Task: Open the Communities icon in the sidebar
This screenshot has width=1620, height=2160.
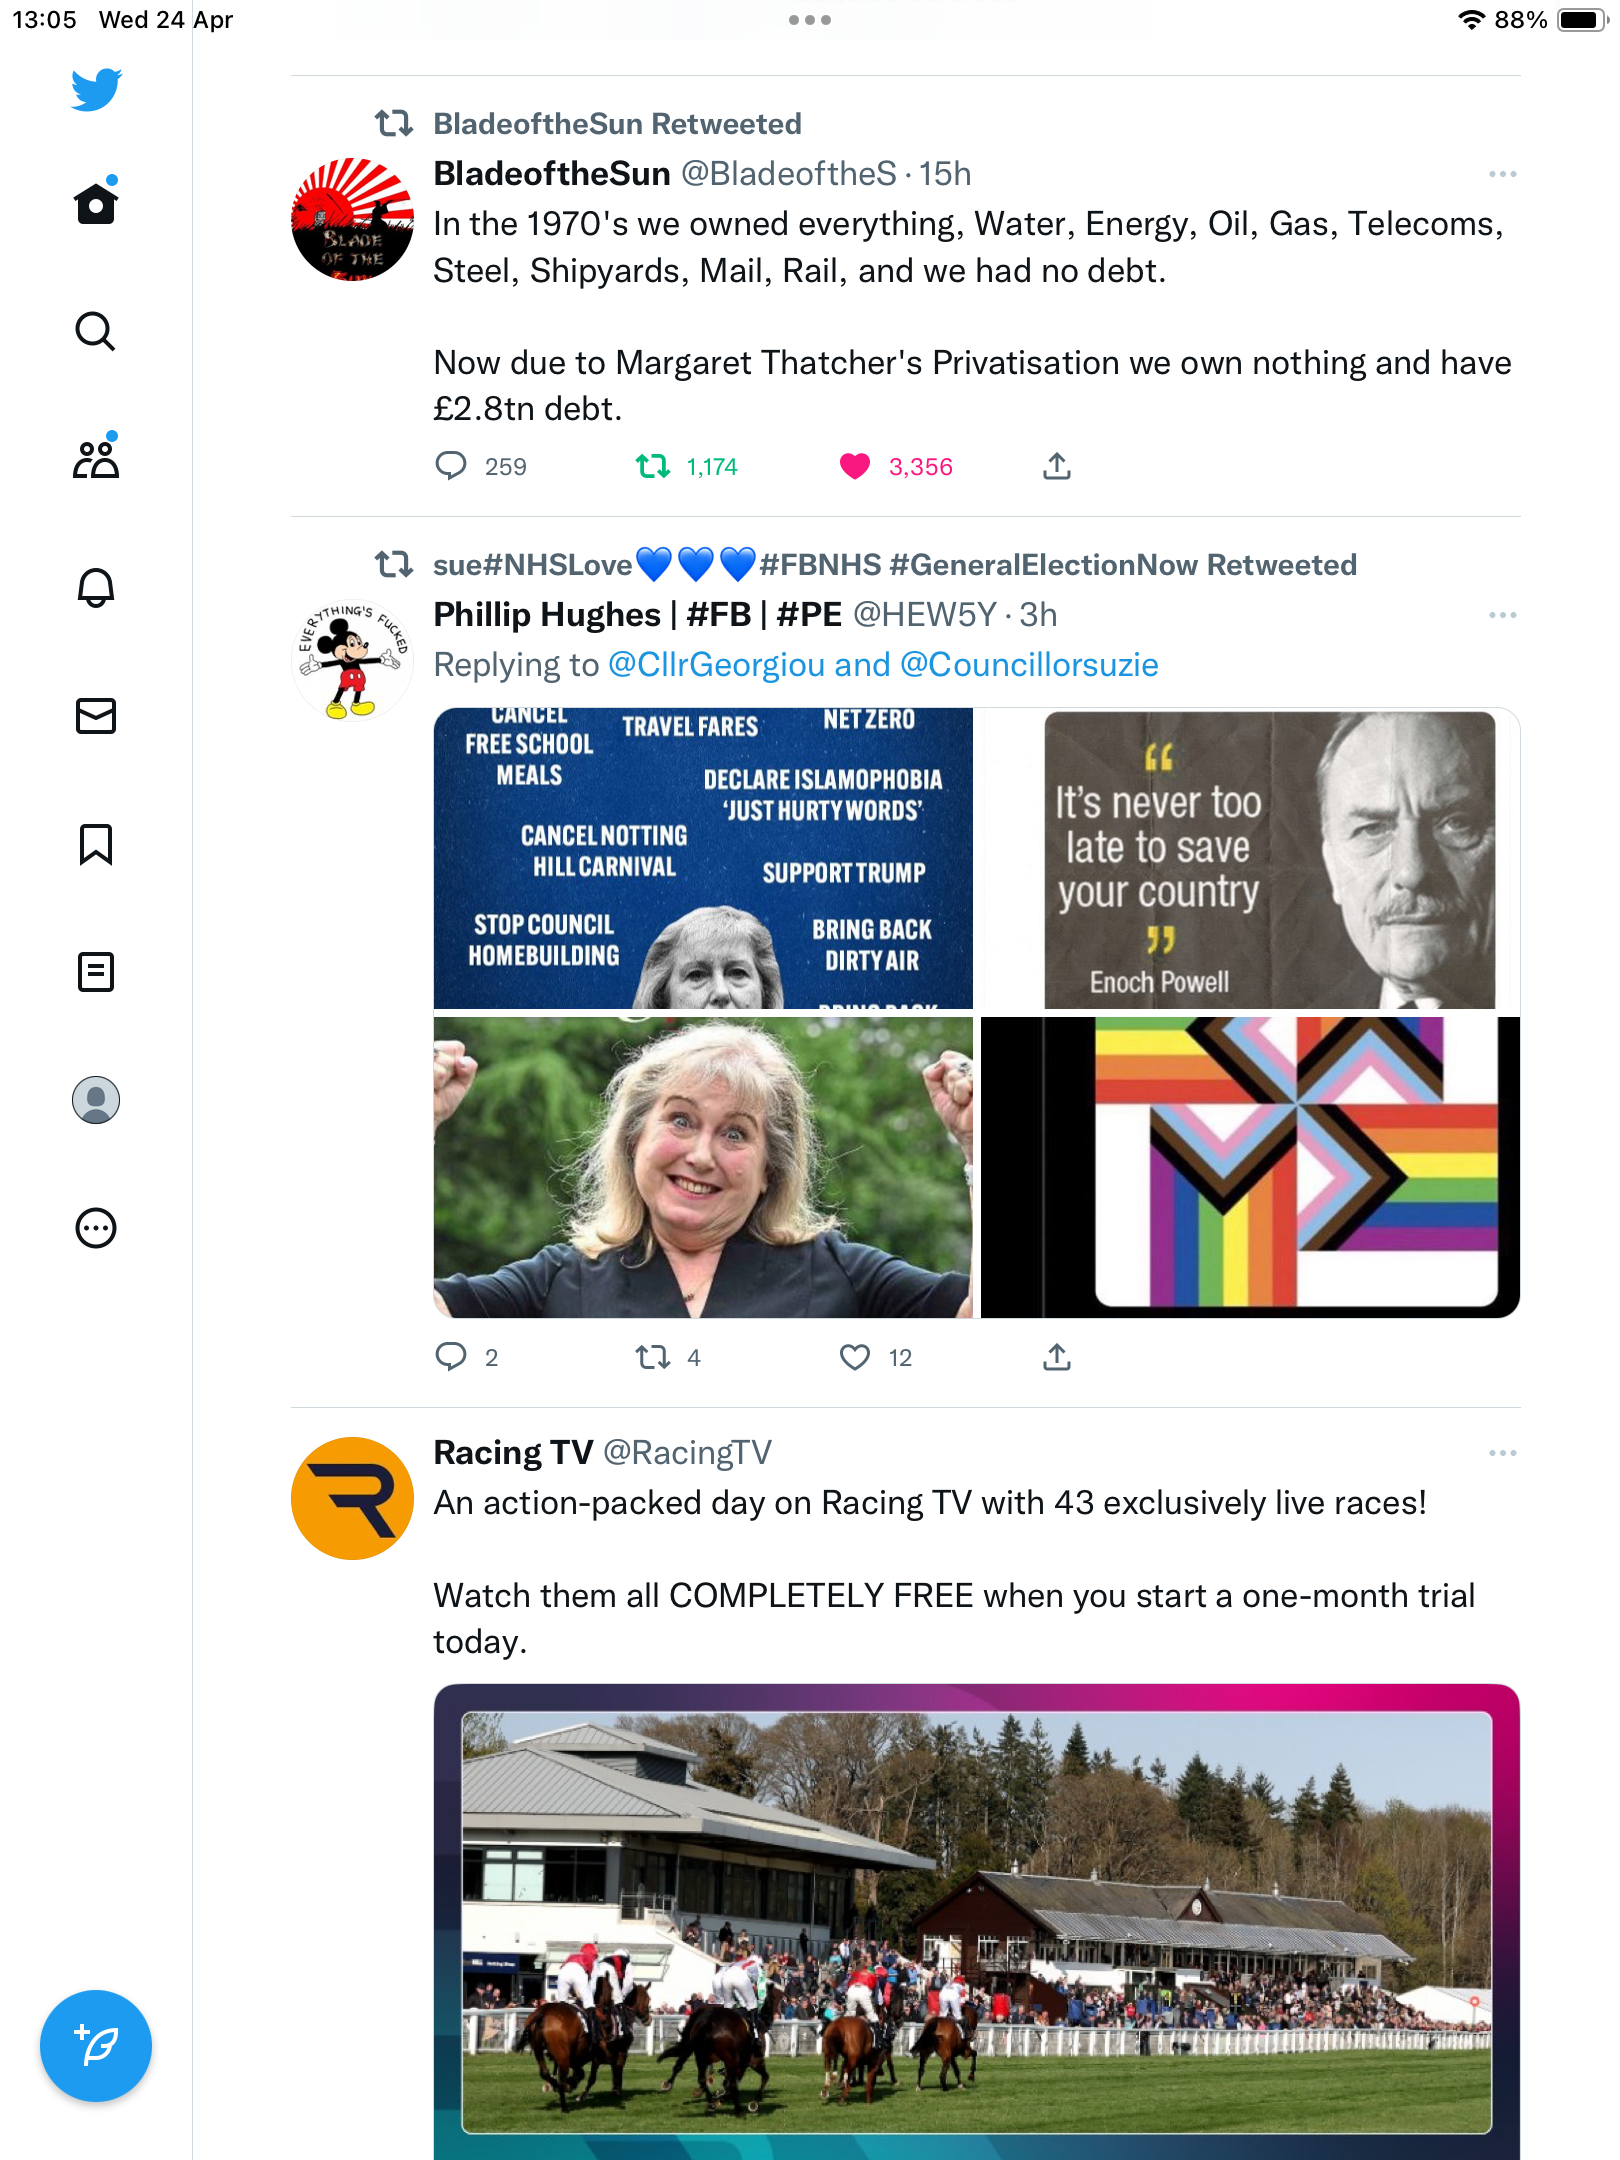Action: tap(96, 458)
